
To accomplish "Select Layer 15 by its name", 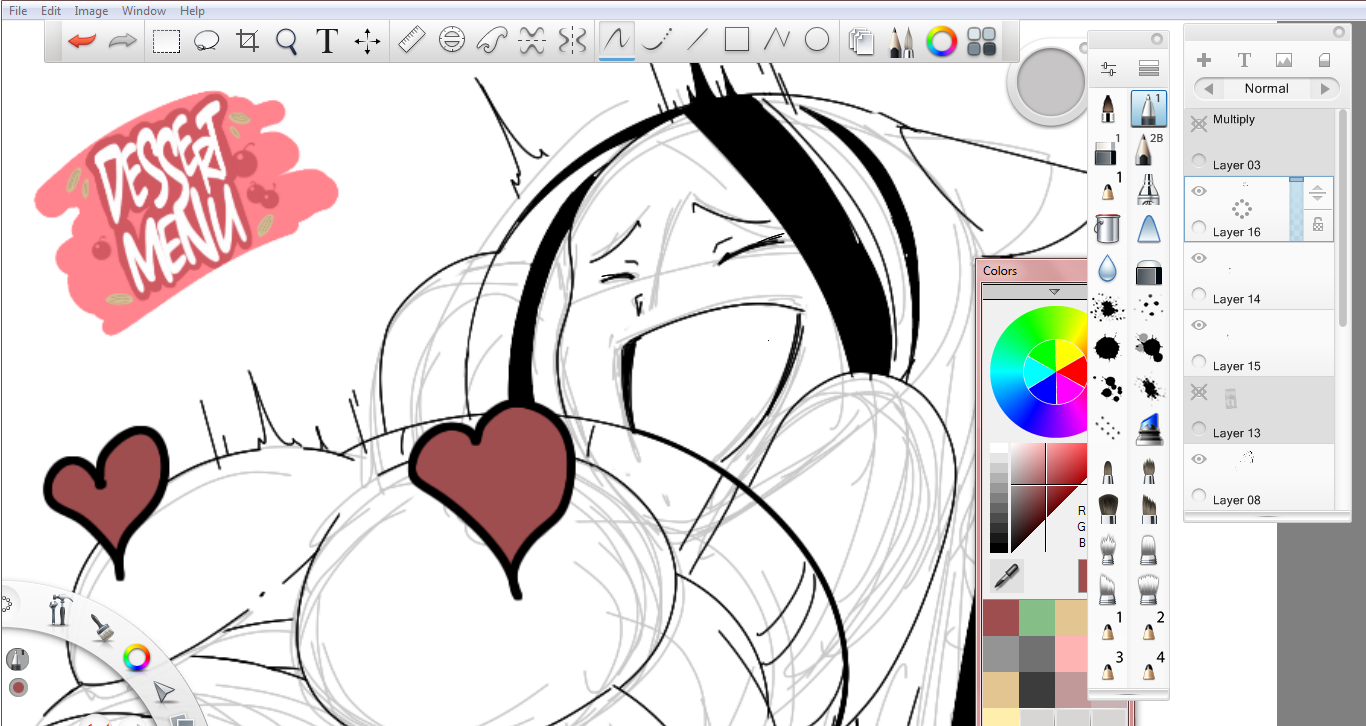I will click(1237, 366).
